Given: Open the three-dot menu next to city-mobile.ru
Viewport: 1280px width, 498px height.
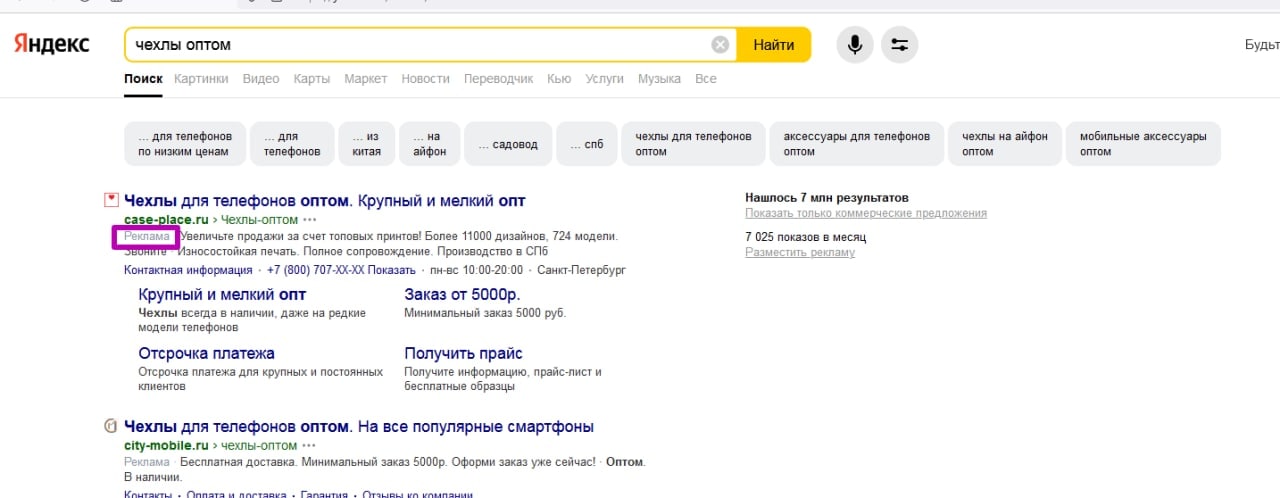Looking at the screenshot, I should tap(309, 445).
